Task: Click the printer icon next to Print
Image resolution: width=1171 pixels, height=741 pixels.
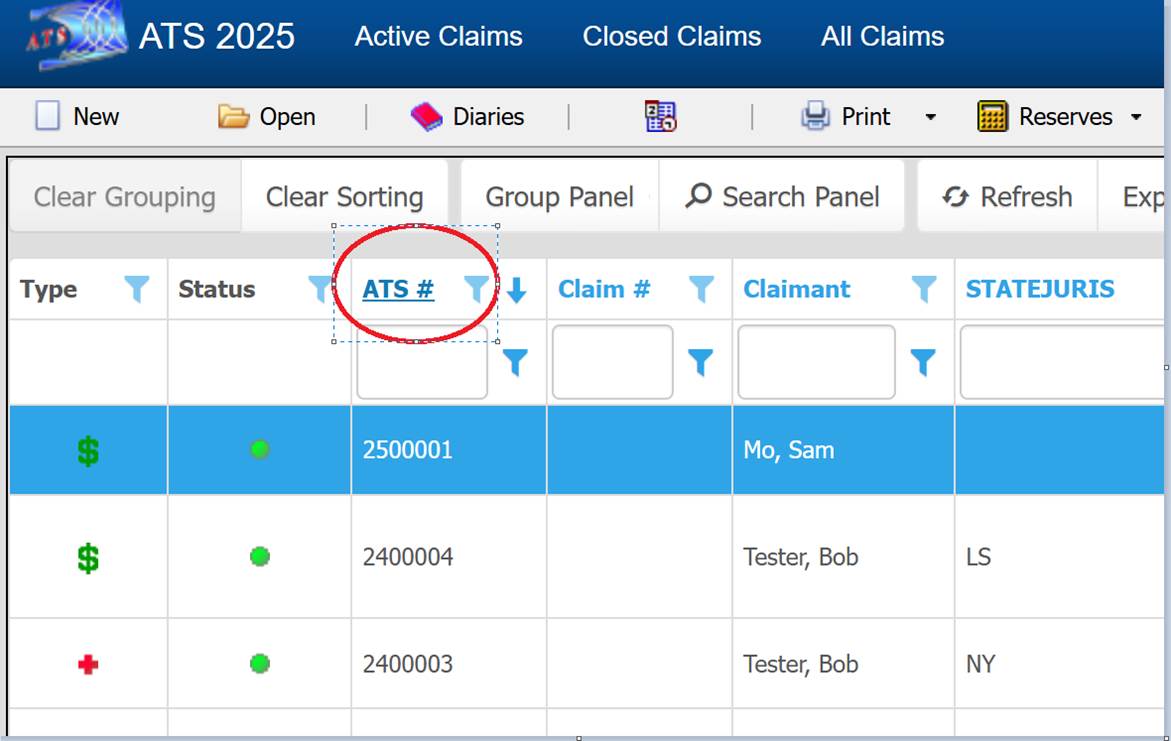Action: click(x=815, y=116)
